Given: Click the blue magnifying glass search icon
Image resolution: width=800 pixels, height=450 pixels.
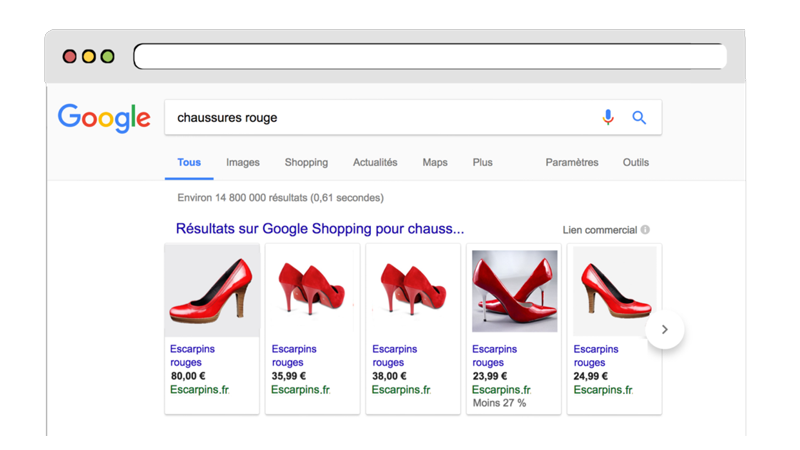Looking at the screenshot, I should [639, 118].
